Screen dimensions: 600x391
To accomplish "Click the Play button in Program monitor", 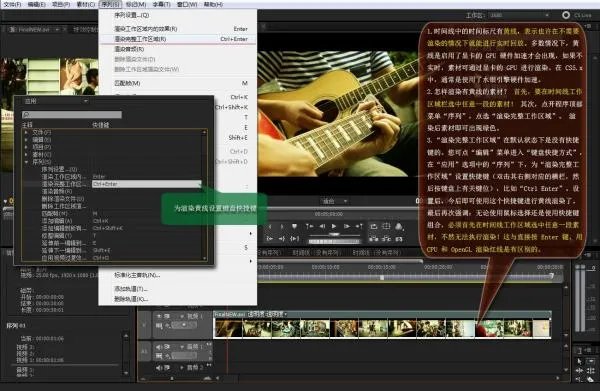I will (334, 226).
